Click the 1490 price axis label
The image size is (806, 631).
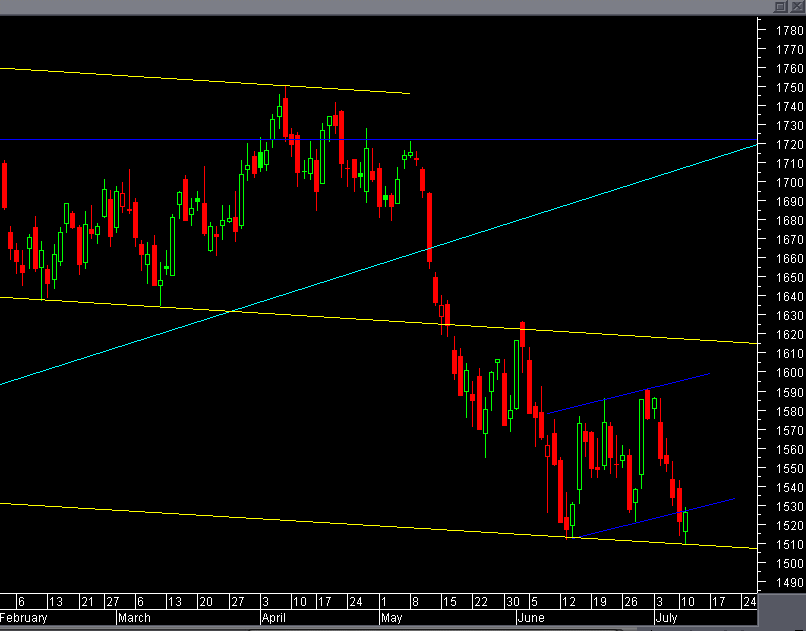tap(789, 583)
